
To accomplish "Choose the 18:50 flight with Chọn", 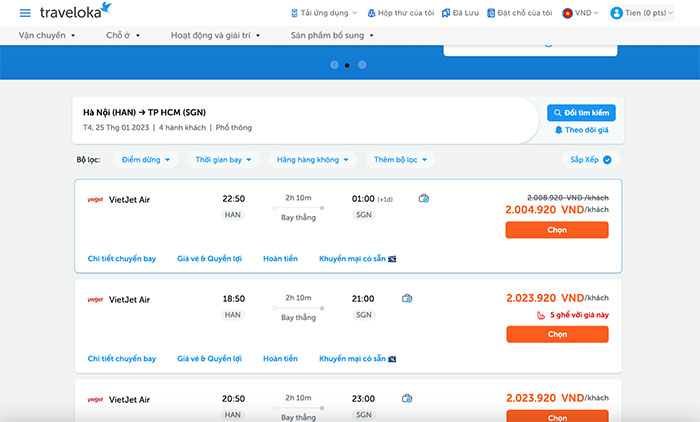I will tap(557, 334).
